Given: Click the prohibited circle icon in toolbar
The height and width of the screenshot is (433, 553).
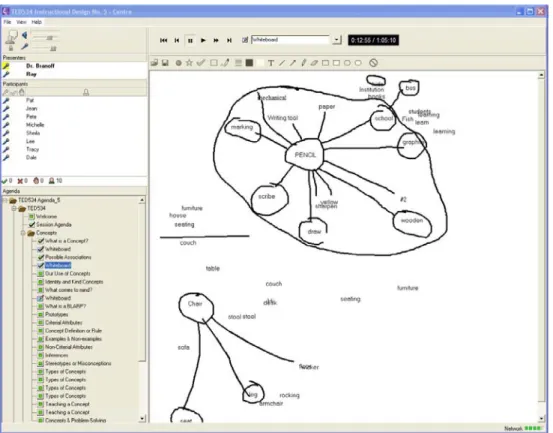Looking at the screenshot, I should 373,63.
